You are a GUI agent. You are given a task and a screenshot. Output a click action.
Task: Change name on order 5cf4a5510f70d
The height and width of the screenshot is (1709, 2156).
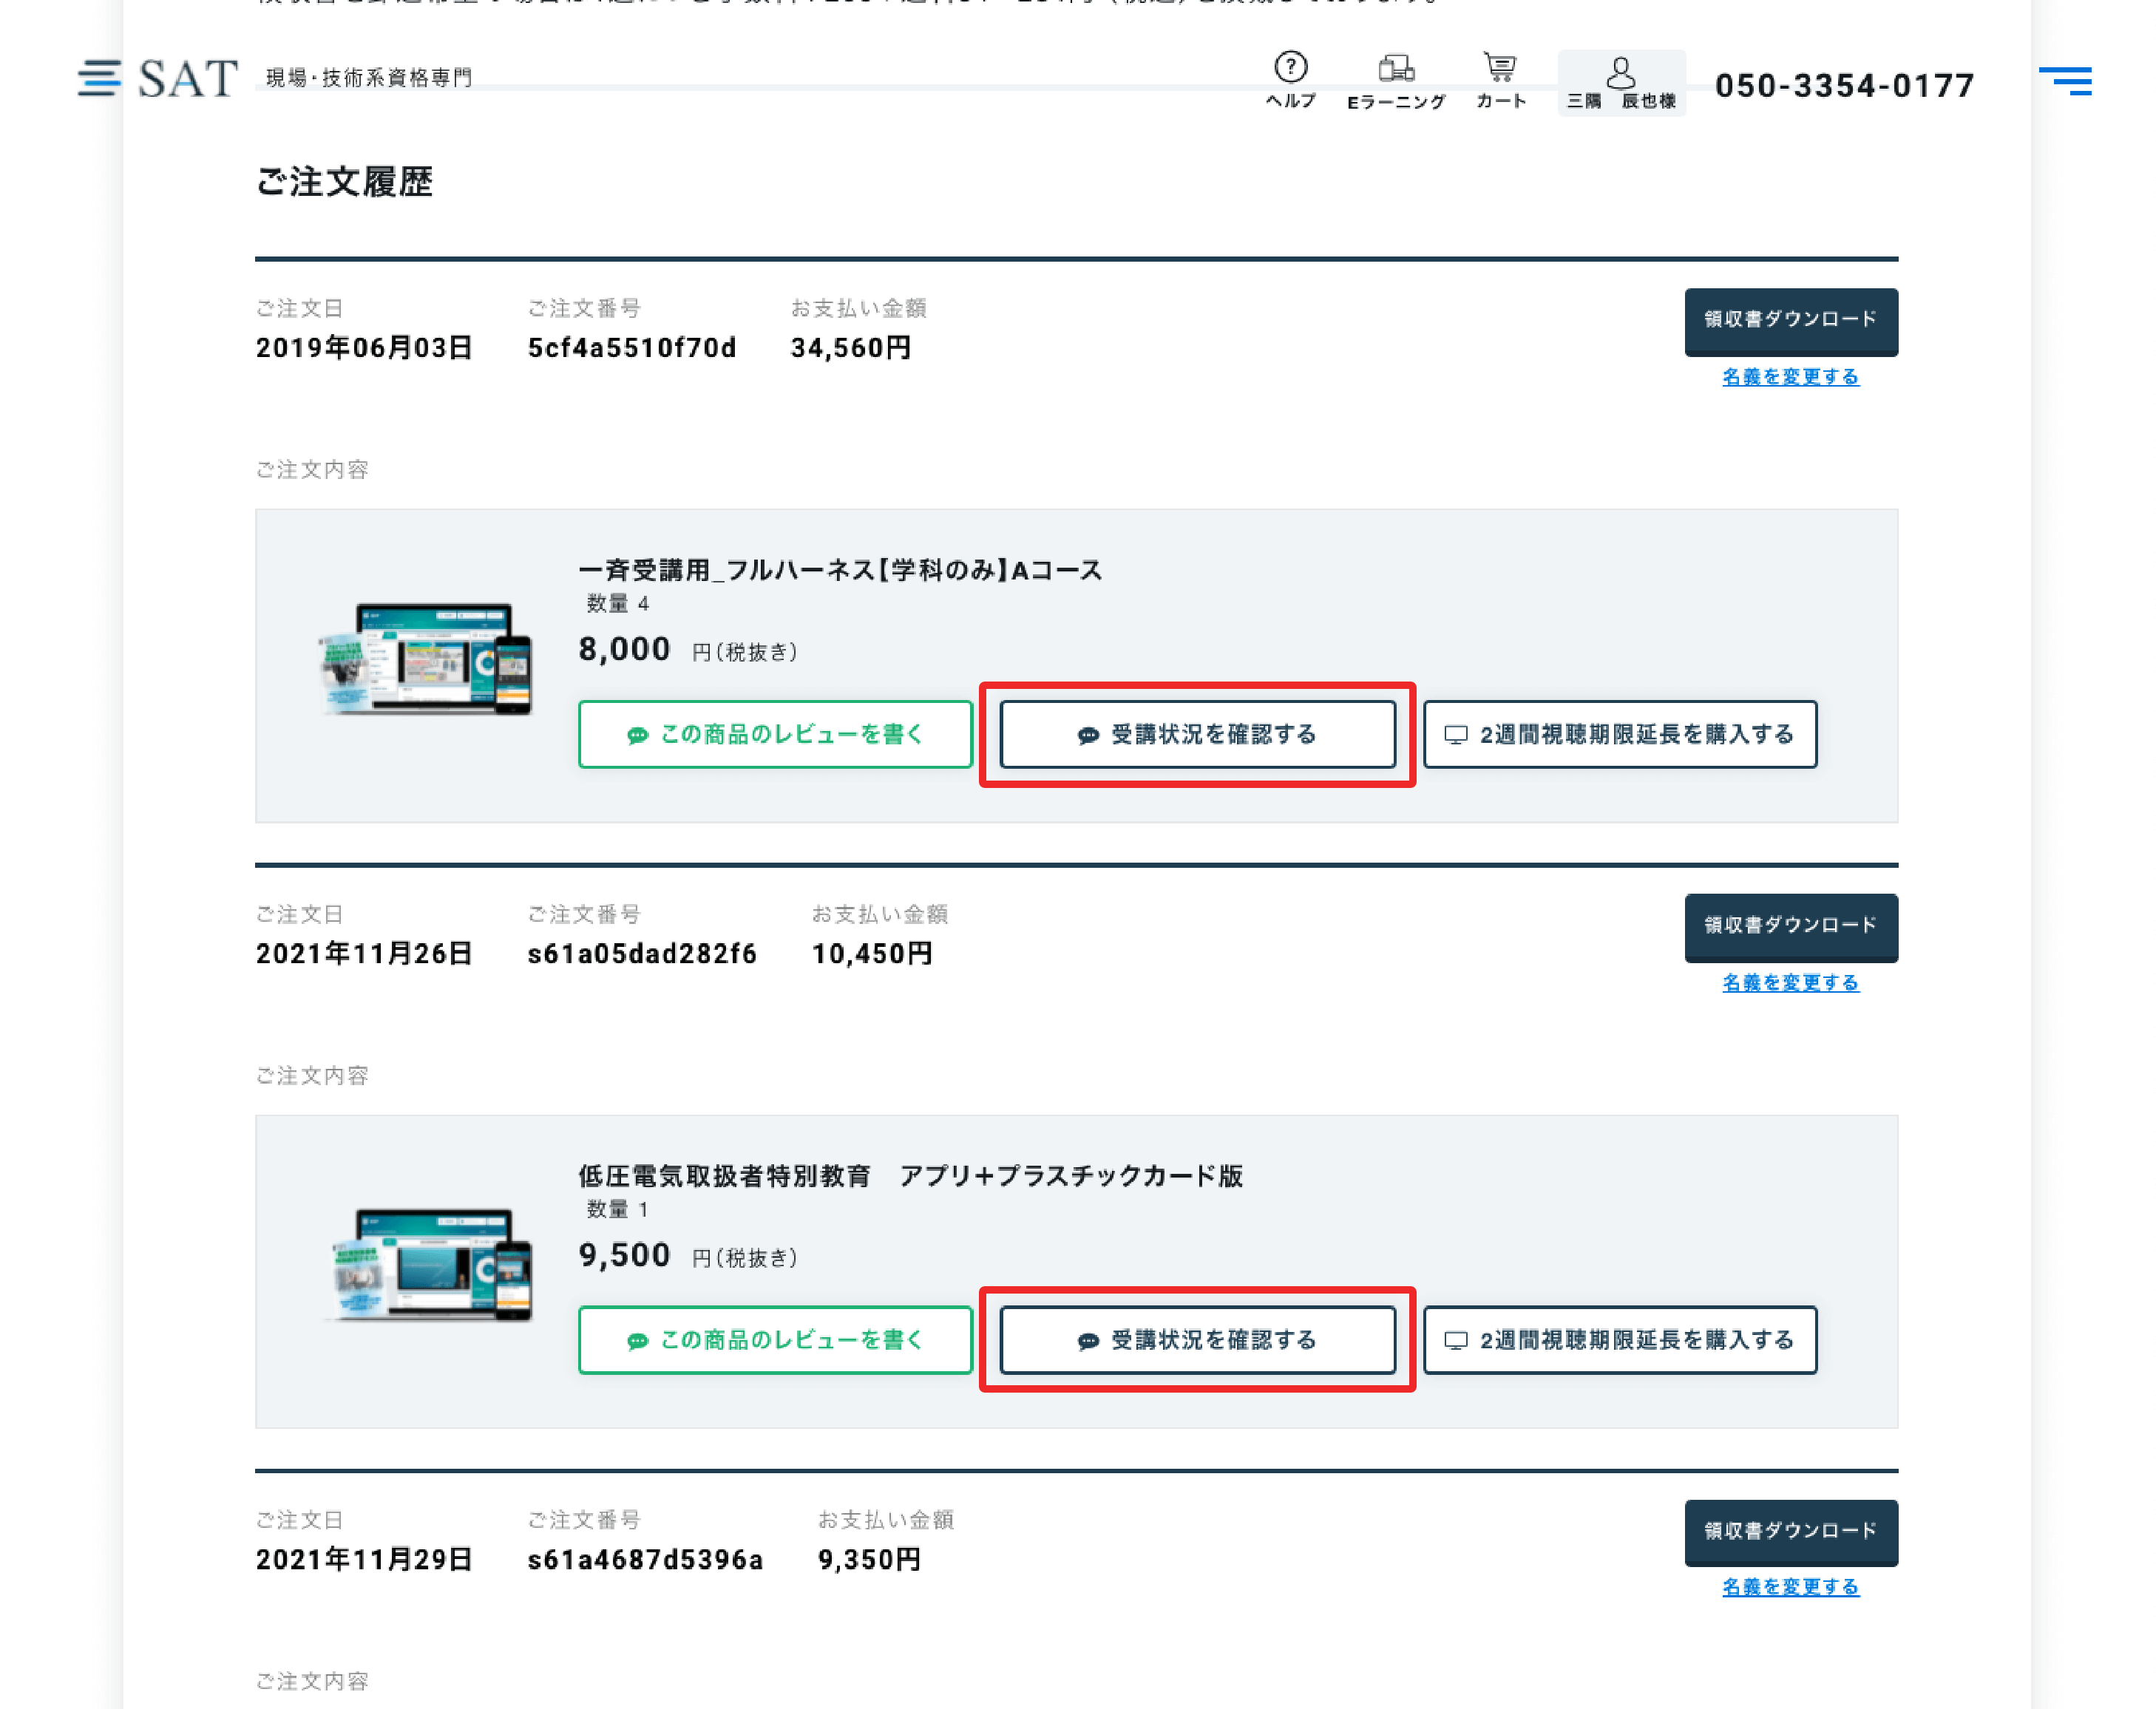(1790, 377)
